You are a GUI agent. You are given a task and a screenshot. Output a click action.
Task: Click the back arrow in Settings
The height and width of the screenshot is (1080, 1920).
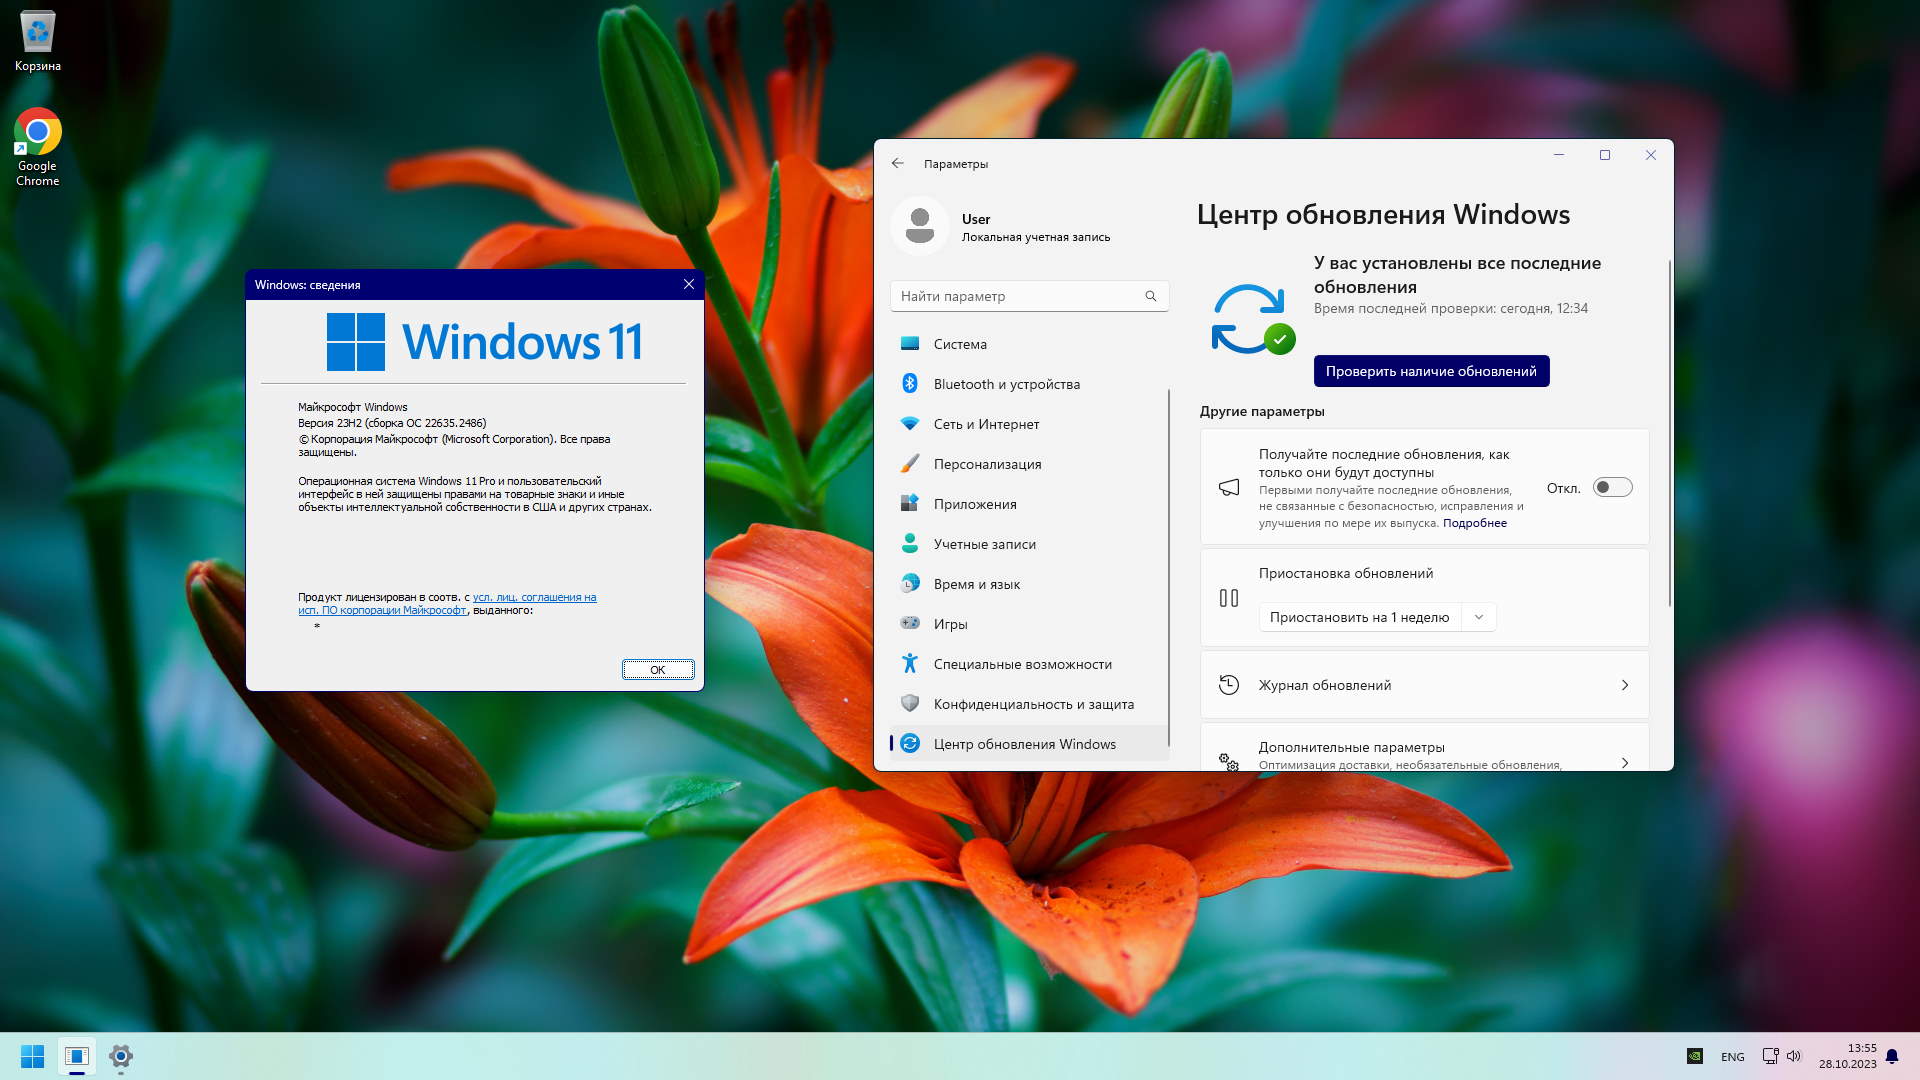point(897,163)
